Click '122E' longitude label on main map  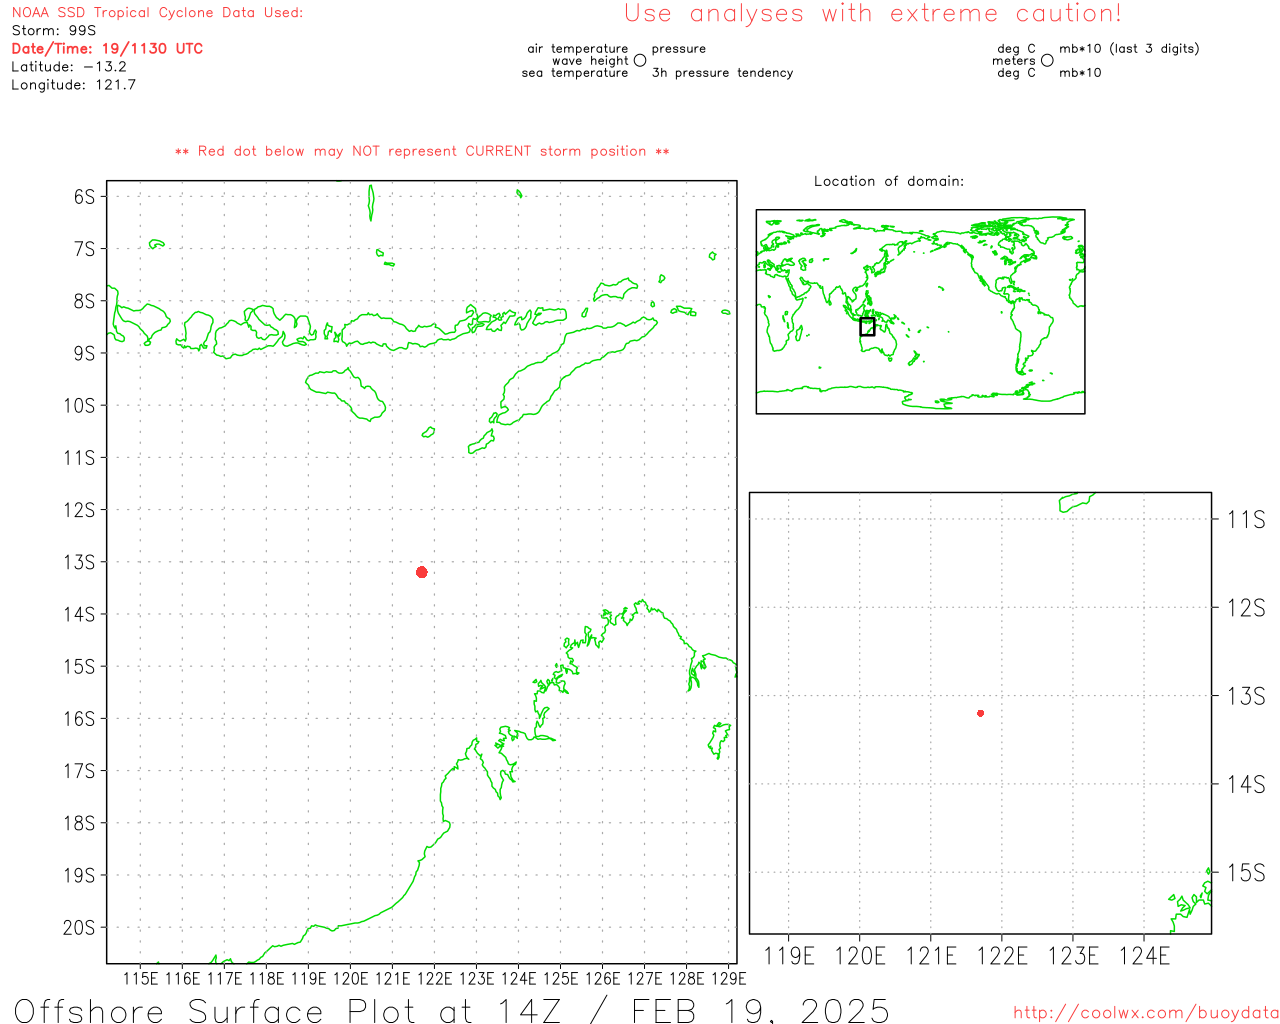434,978
